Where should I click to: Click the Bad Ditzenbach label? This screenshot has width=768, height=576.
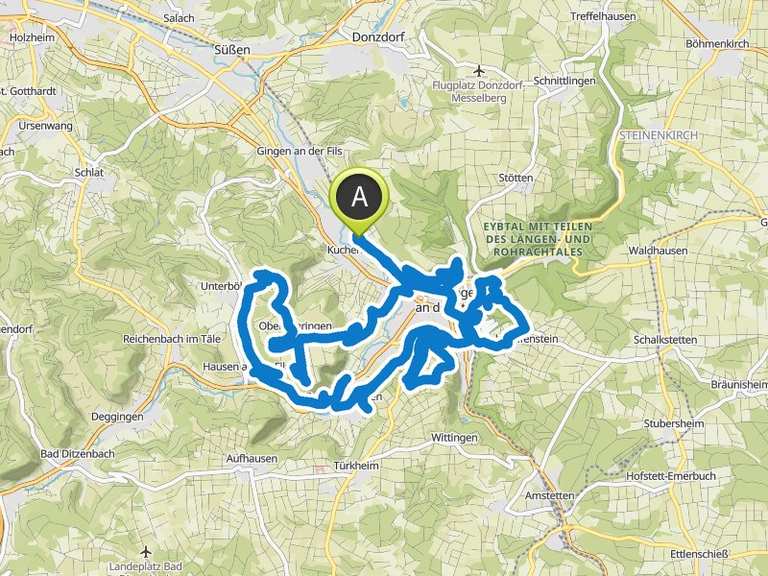point(77,454)
